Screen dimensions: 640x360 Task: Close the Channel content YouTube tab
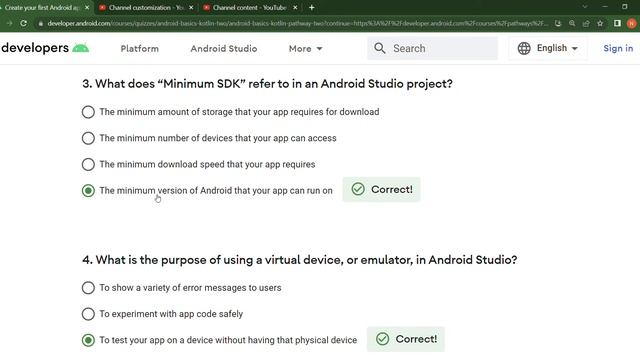pos(295,7)
